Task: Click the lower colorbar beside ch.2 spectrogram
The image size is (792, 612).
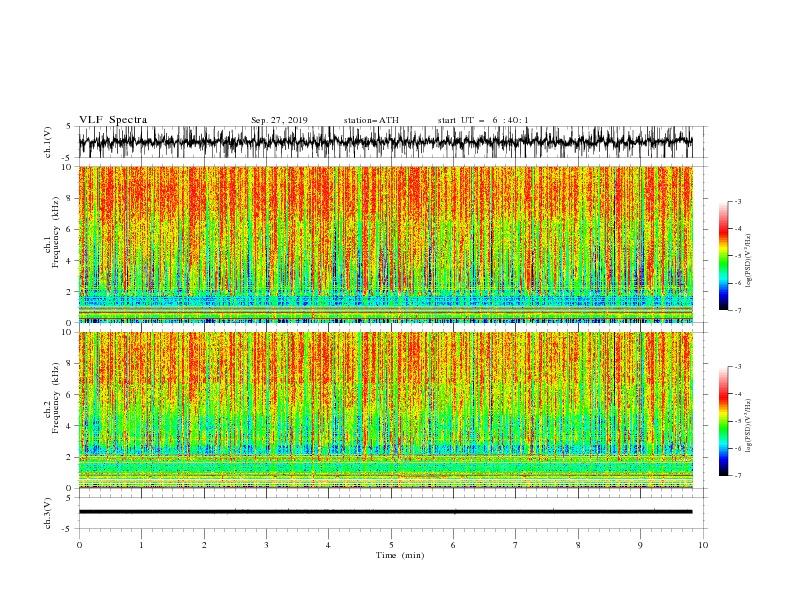Action: pos(723,421)
